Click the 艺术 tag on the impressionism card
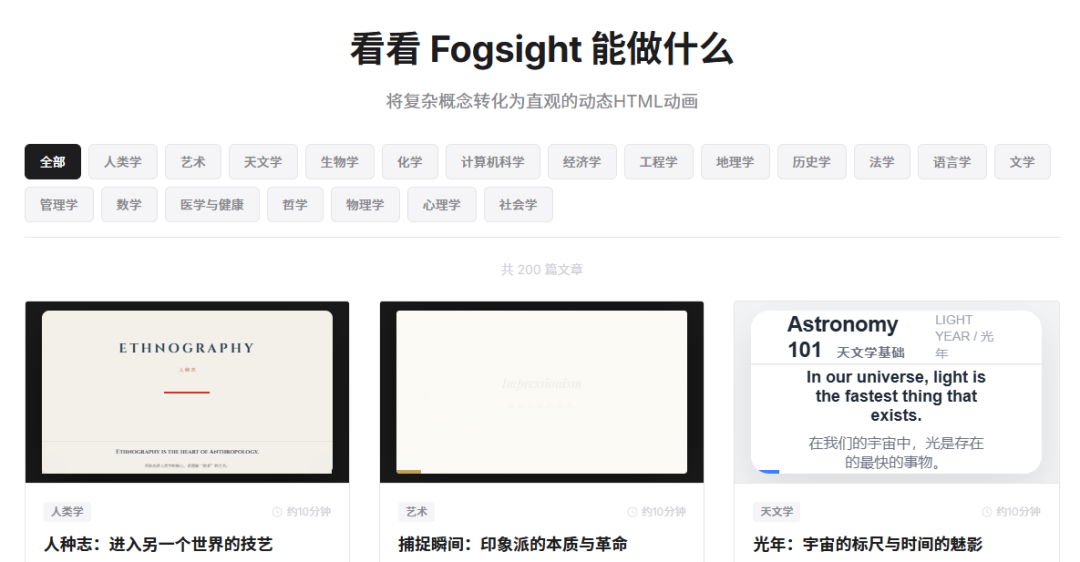 [416, 512]
